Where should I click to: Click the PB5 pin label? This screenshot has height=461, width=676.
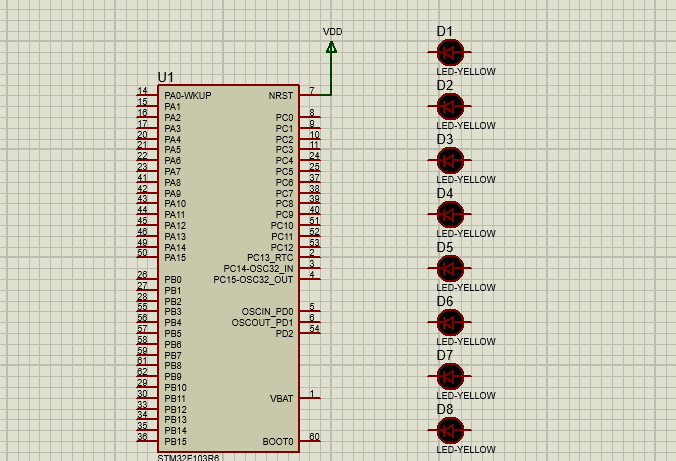pyautogui.click(x=173, y=333)
